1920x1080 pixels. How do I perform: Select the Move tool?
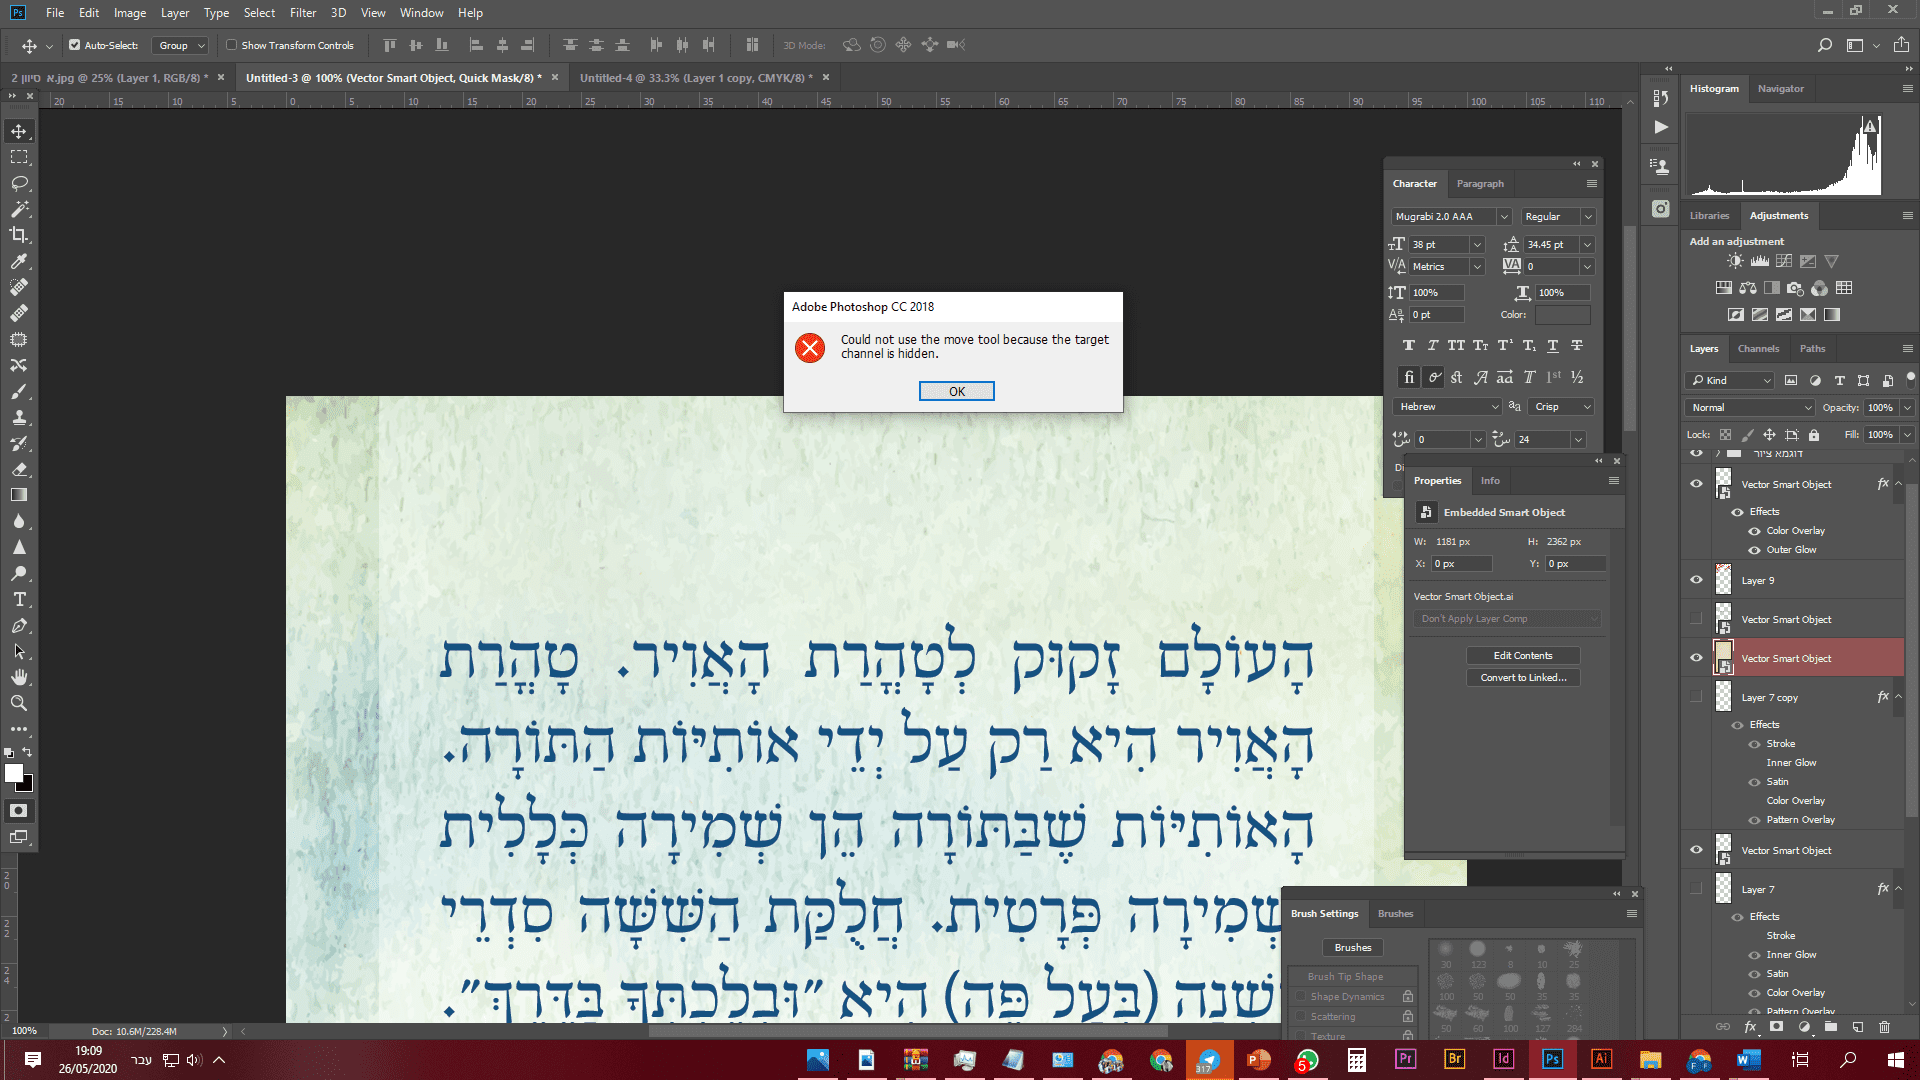click(x=18, y=130)
